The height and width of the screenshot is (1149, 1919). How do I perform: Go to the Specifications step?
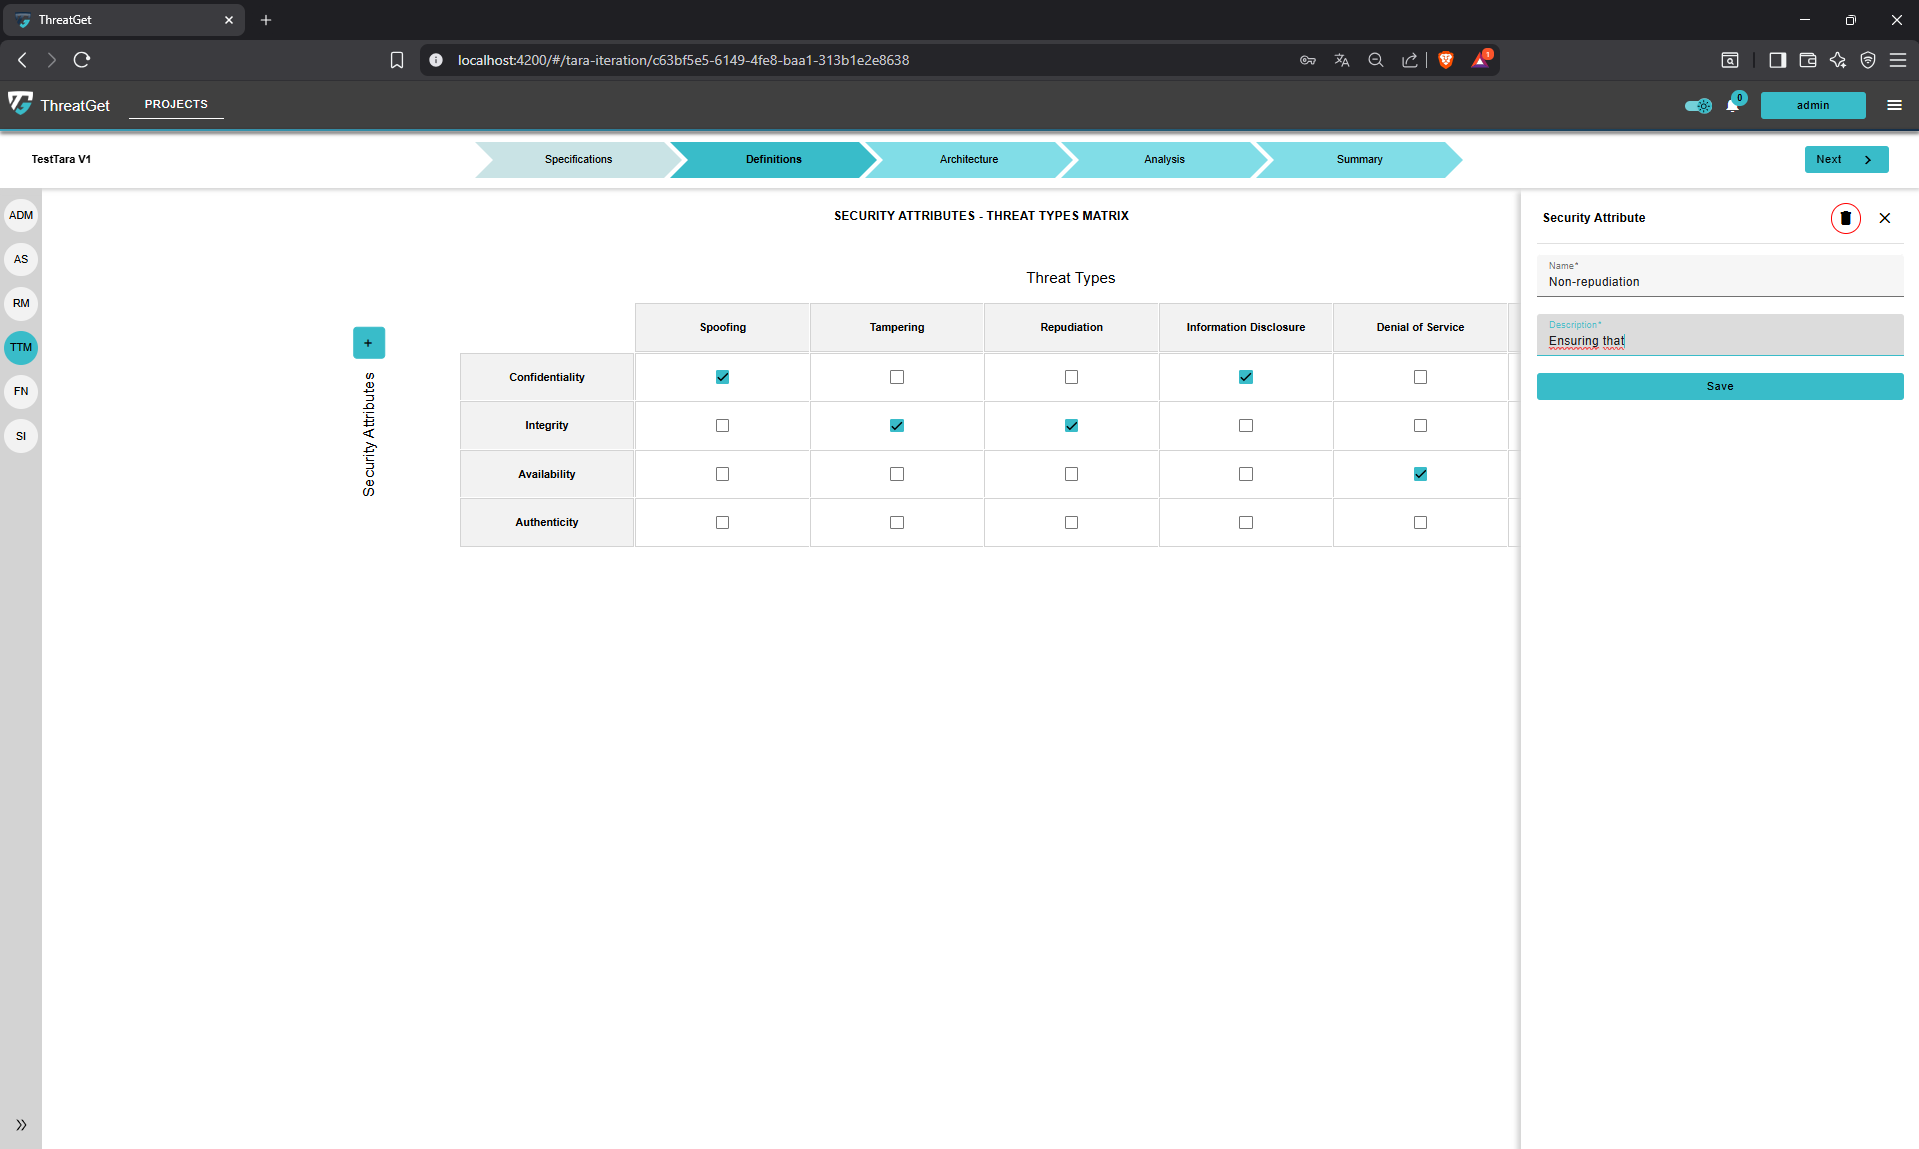pos(578,159)
